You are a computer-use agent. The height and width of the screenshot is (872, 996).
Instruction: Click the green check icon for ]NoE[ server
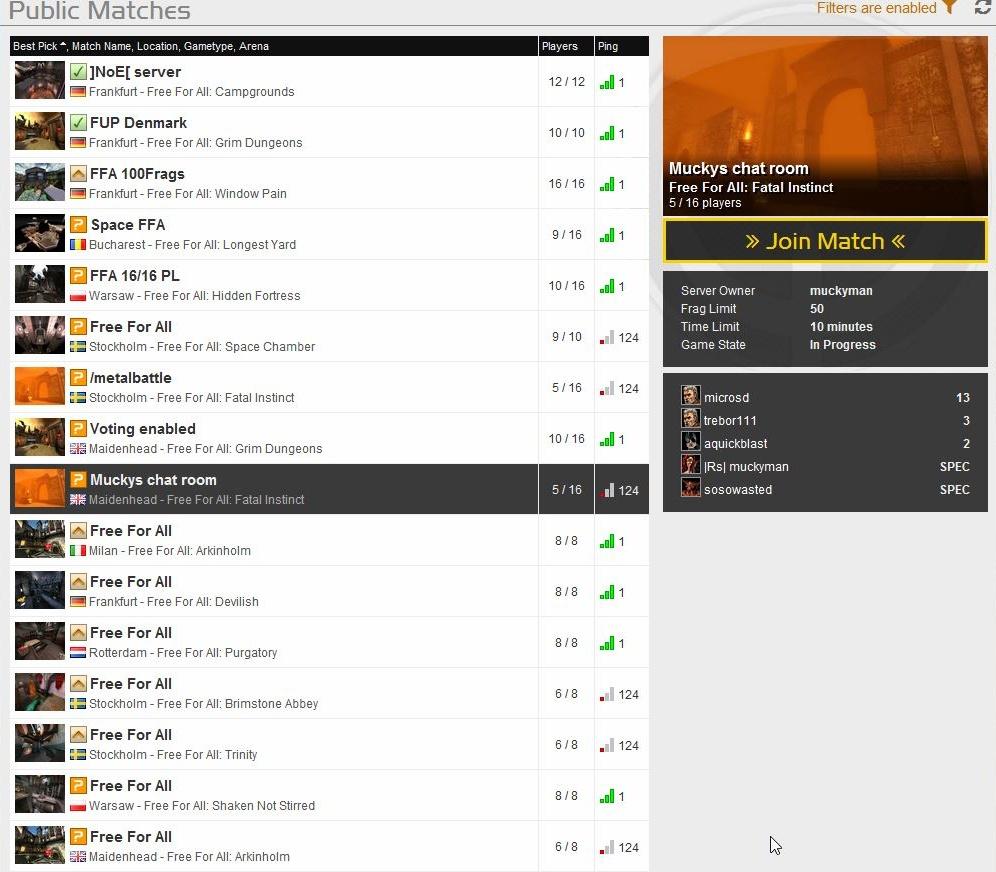click(78, 72)
